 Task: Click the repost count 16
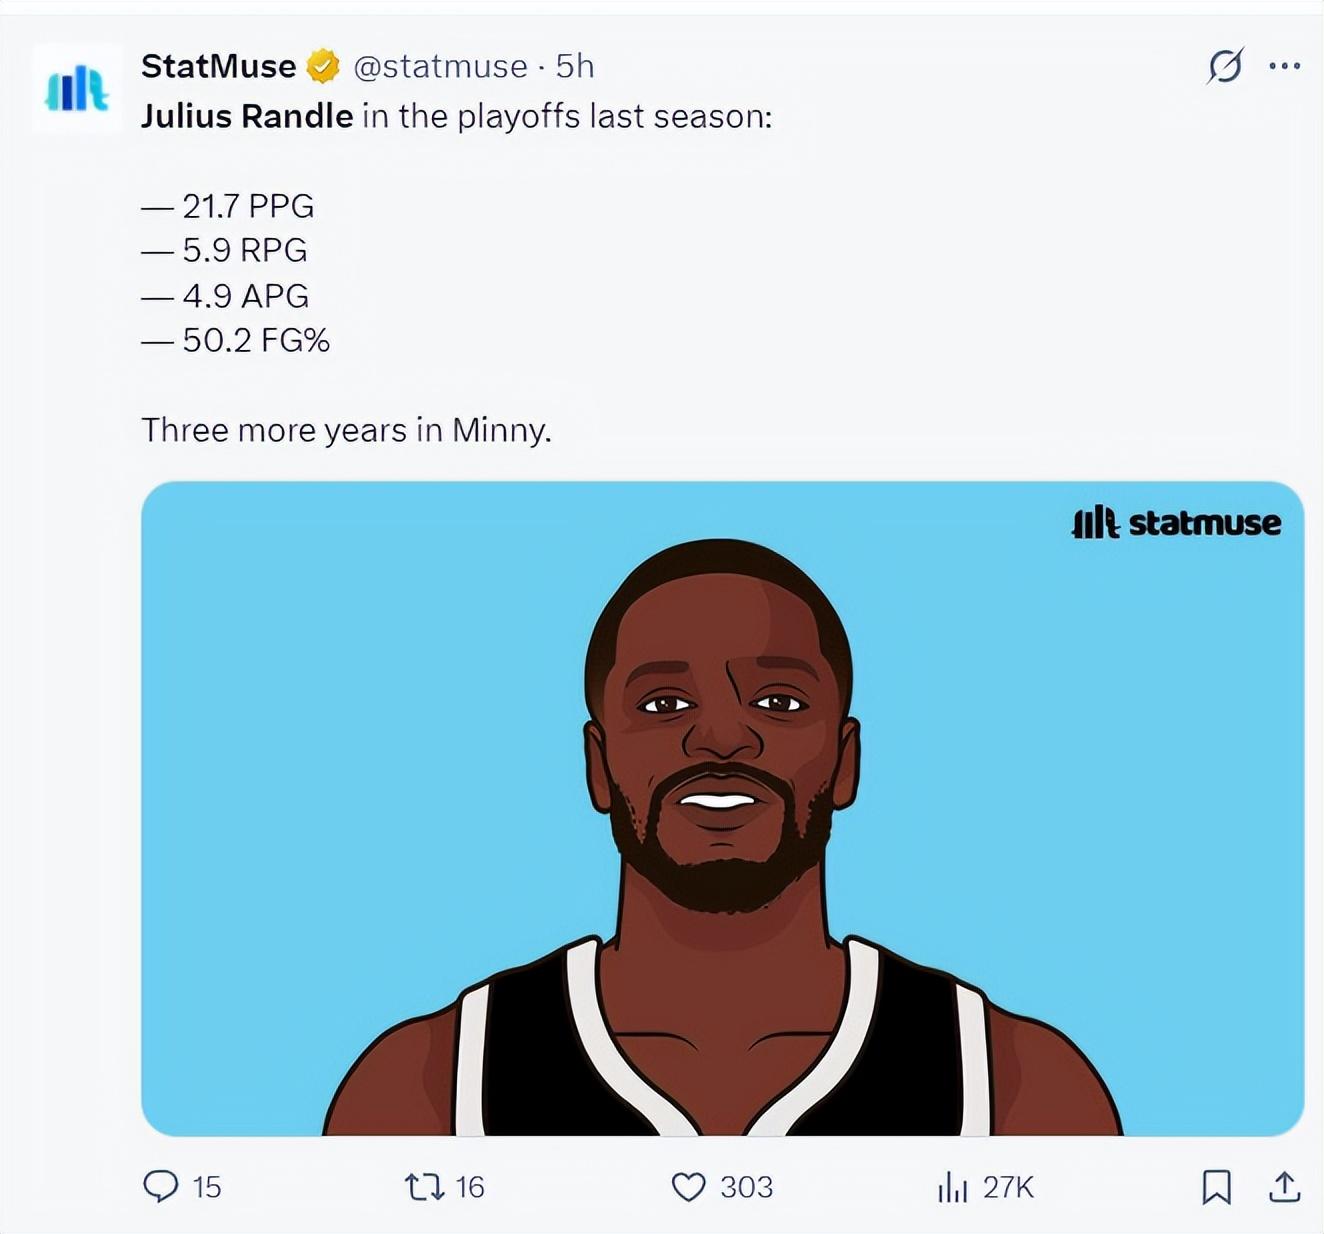(470, 1187)
